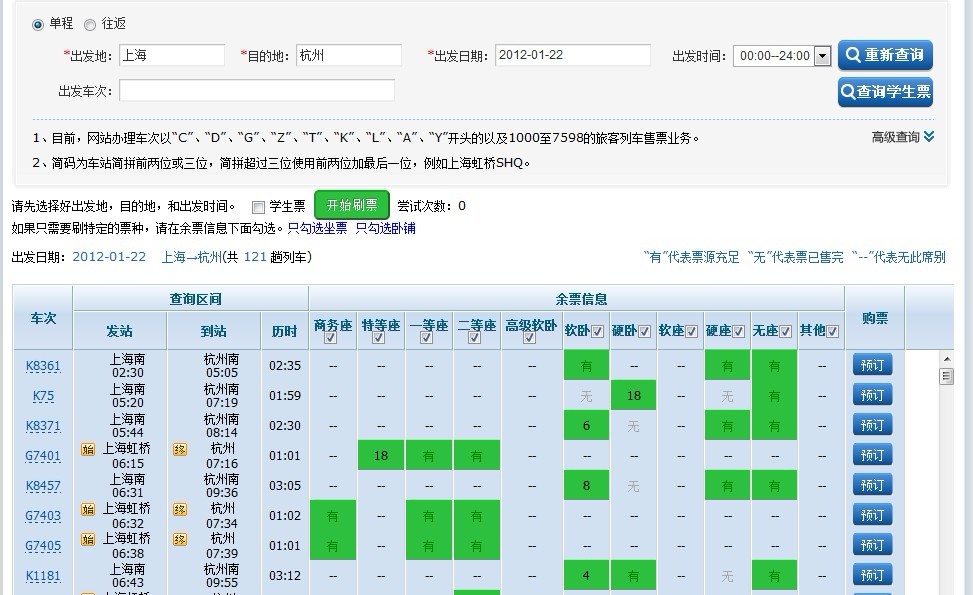
Task: Click the 出发地 input field containing 上海
Action: click(172, 55)
